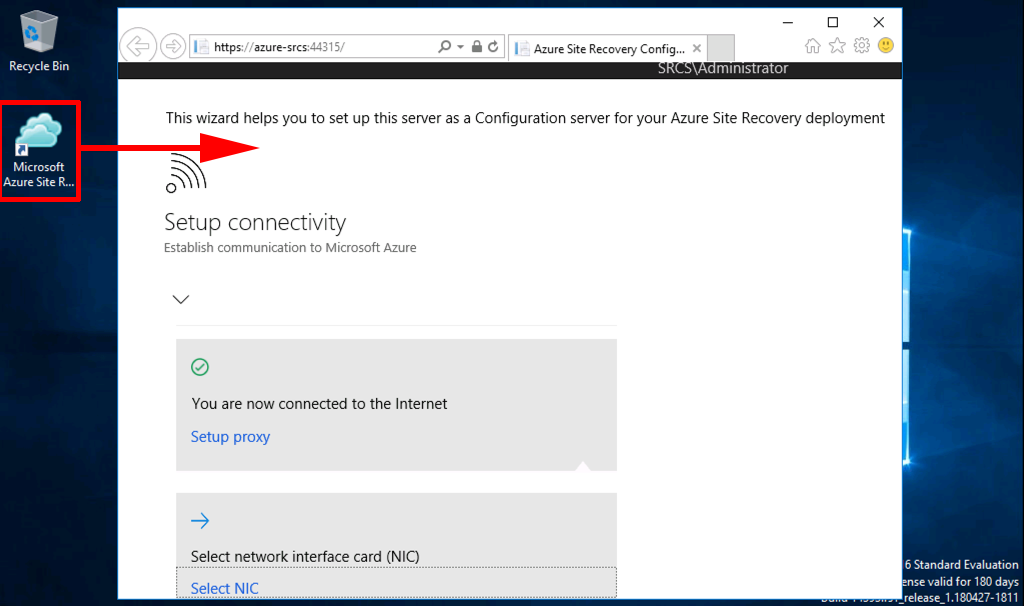Click 'Select network interface card (NIC)' text
This screenshot has width=1024, height=606.
[x=305, y=556]
